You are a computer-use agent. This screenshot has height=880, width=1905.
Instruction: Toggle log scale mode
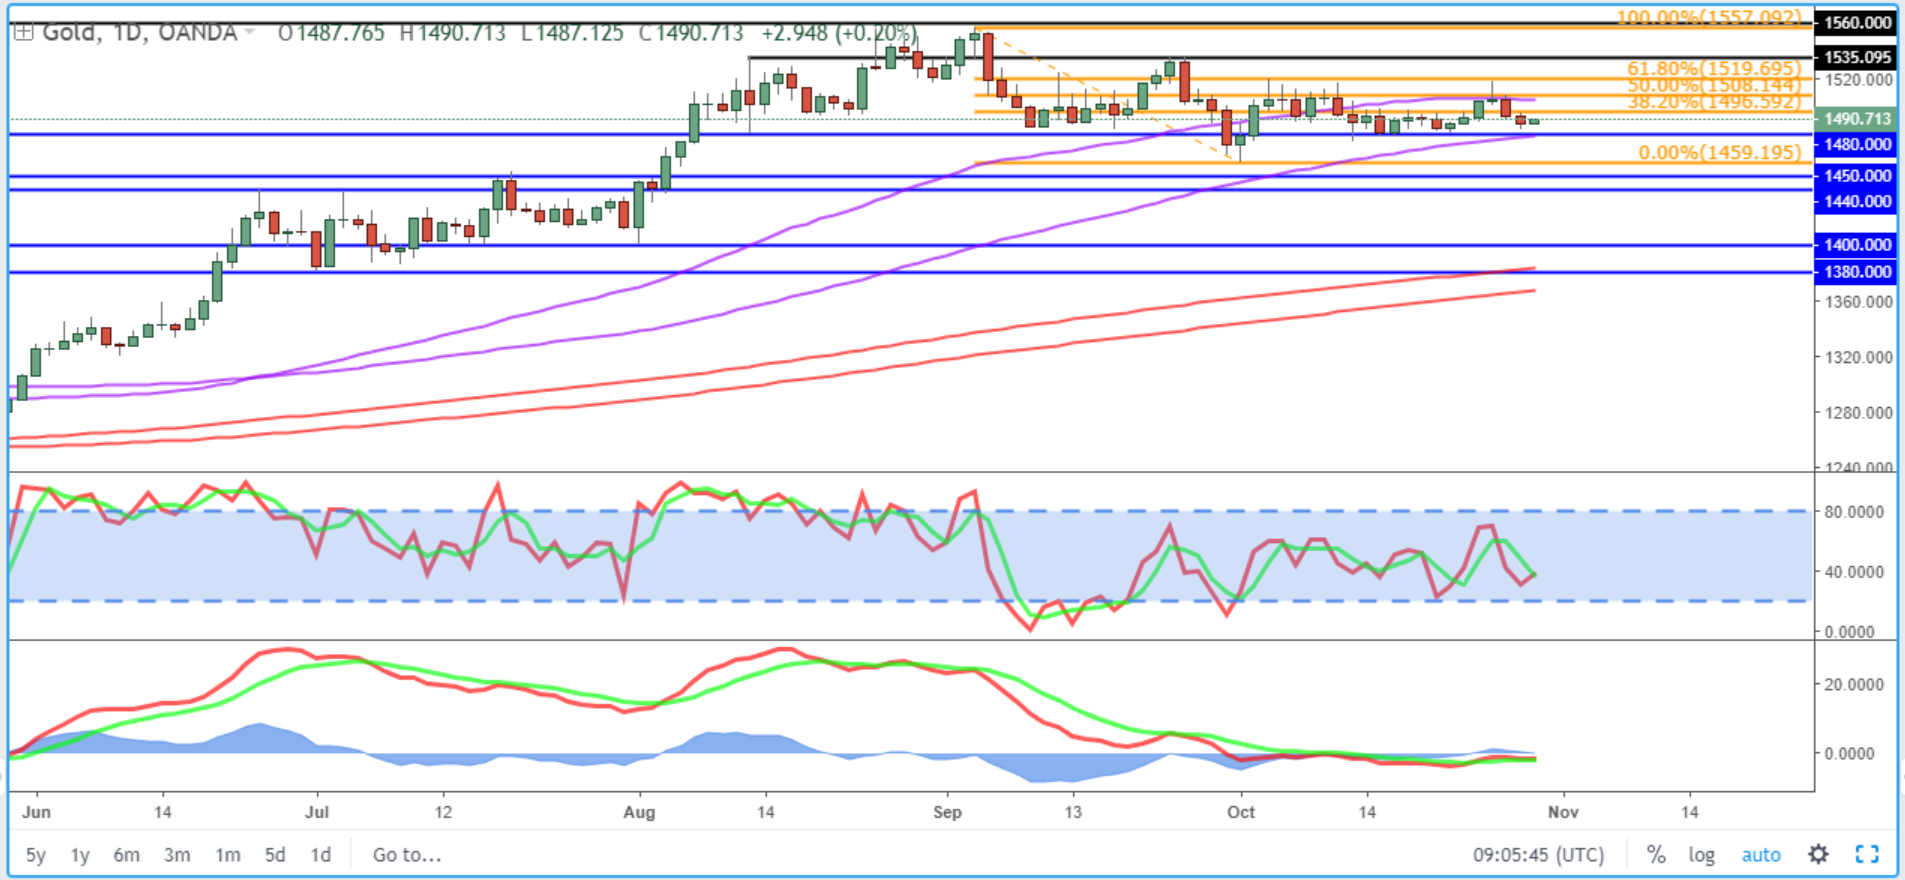click(1702, 855)
